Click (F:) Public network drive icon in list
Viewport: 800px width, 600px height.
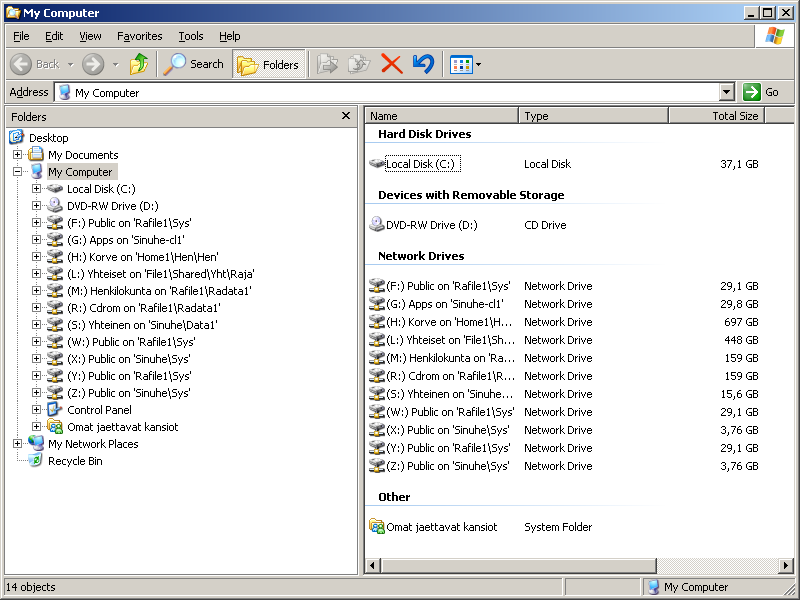click(377, 285)
